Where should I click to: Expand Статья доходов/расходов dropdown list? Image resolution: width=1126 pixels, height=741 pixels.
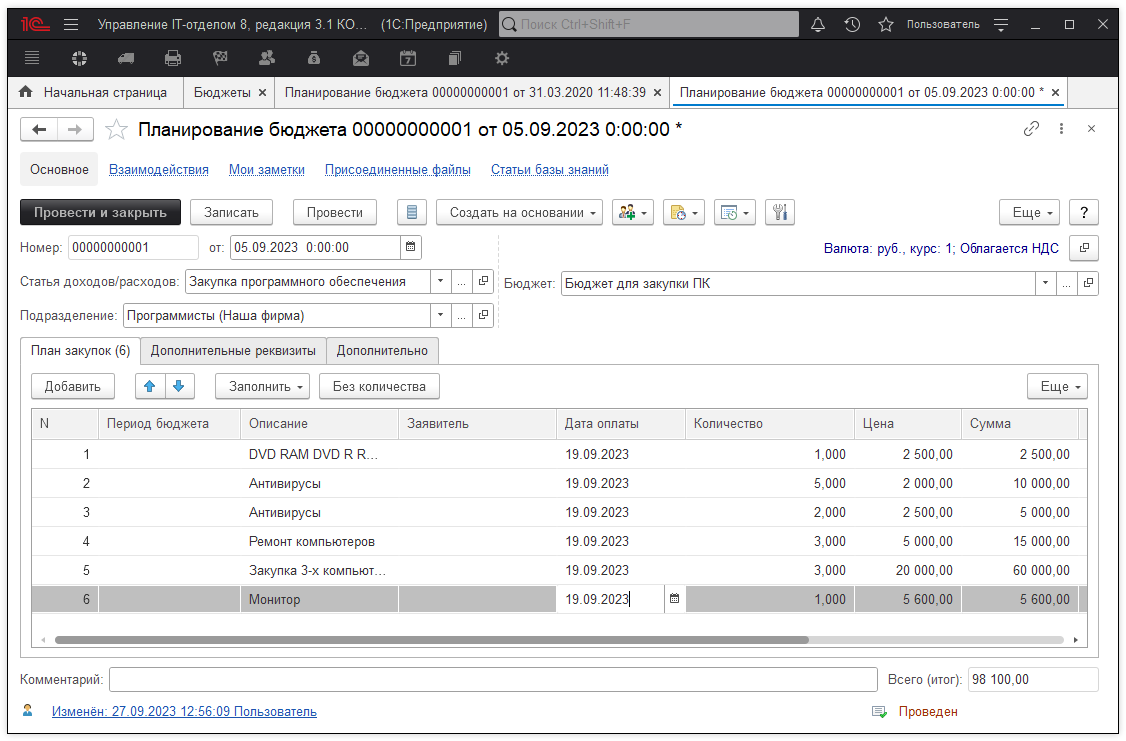pyautogui.click(x=440, y=282)
